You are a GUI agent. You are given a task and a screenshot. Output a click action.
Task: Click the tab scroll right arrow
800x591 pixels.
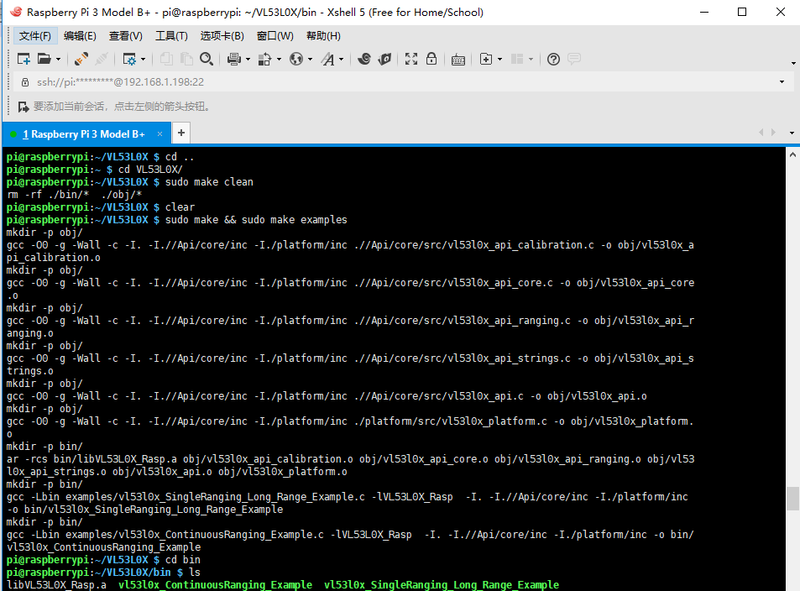click(774, 133)
